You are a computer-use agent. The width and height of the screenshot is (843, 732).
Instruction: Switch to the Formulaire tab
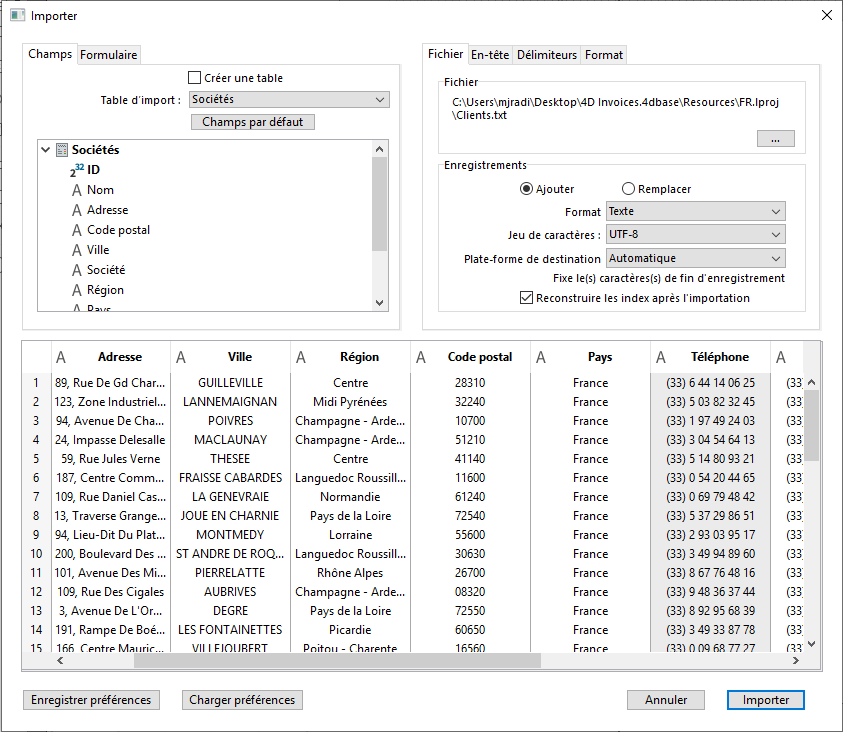click(x=109, y=55)
